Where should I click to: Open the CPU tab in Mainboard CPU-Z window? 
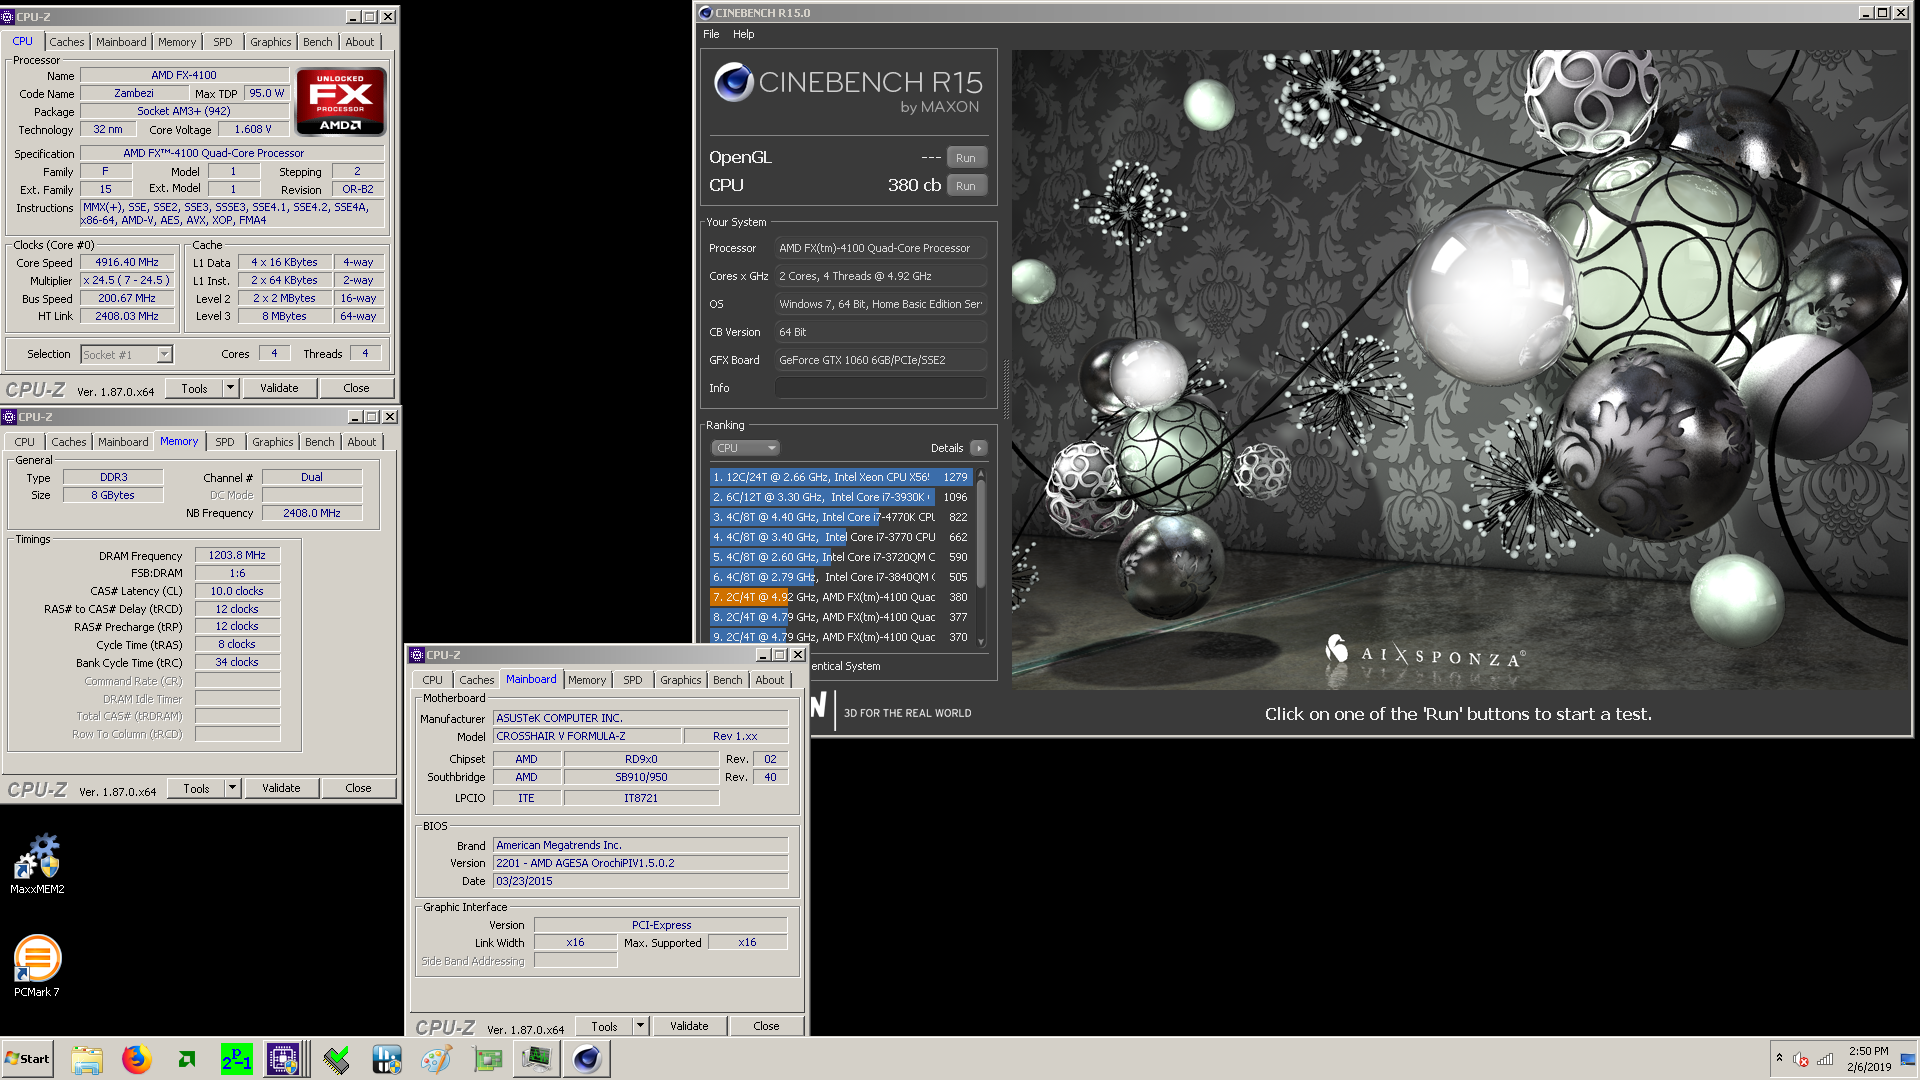coord(433,680)
